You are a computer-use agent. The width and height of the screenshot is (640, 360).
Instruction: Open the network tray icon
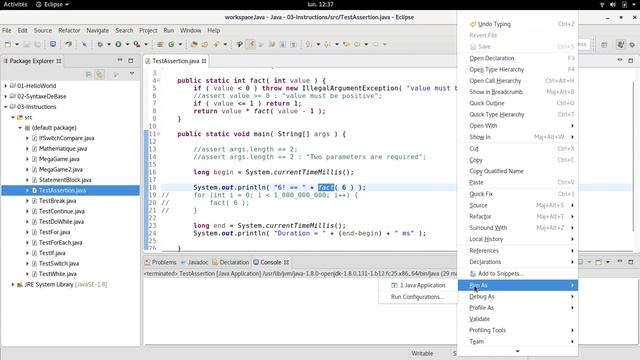click(x=602, y=4)
